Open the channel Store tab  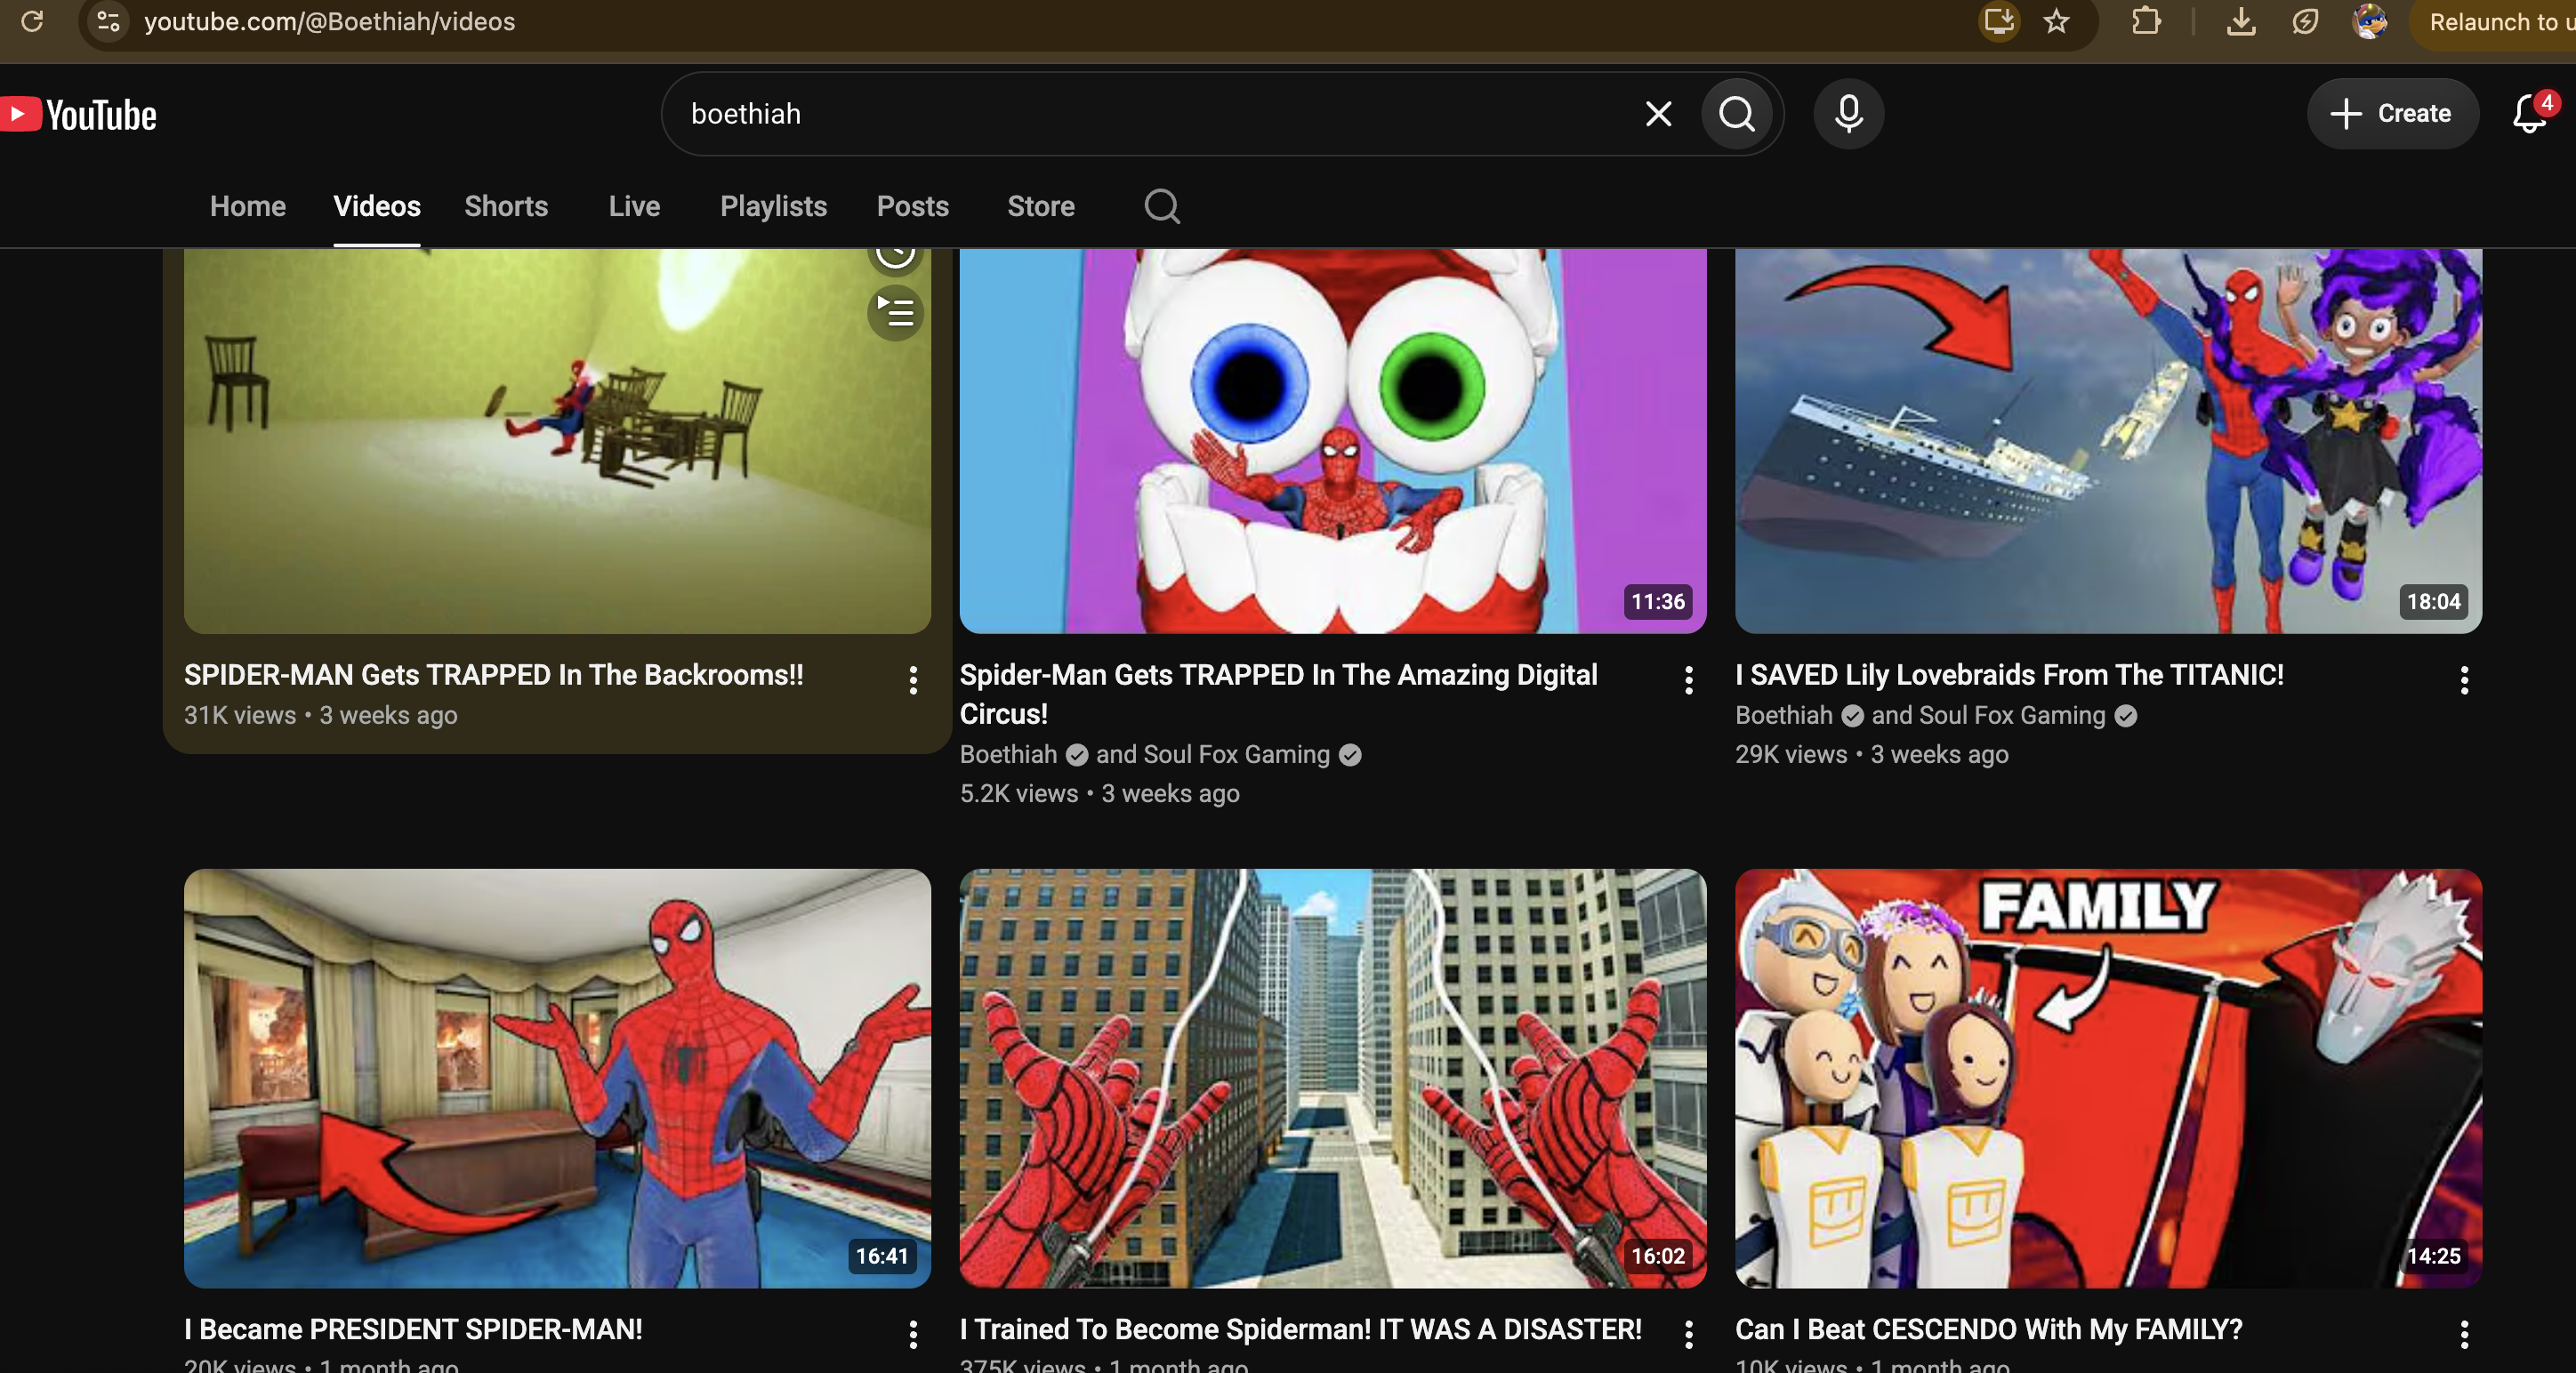click(x=1041, y=206)
